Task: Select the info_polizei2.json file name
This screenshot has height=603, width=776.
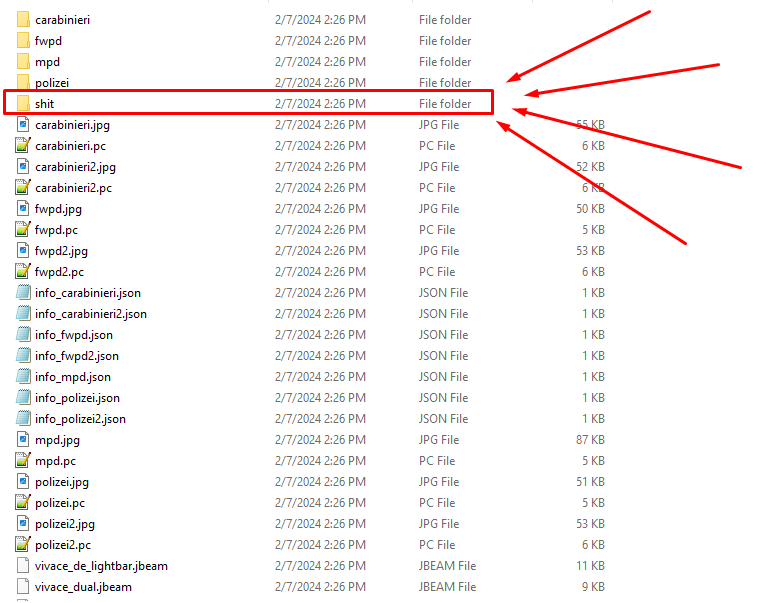Action: (81, 419)
